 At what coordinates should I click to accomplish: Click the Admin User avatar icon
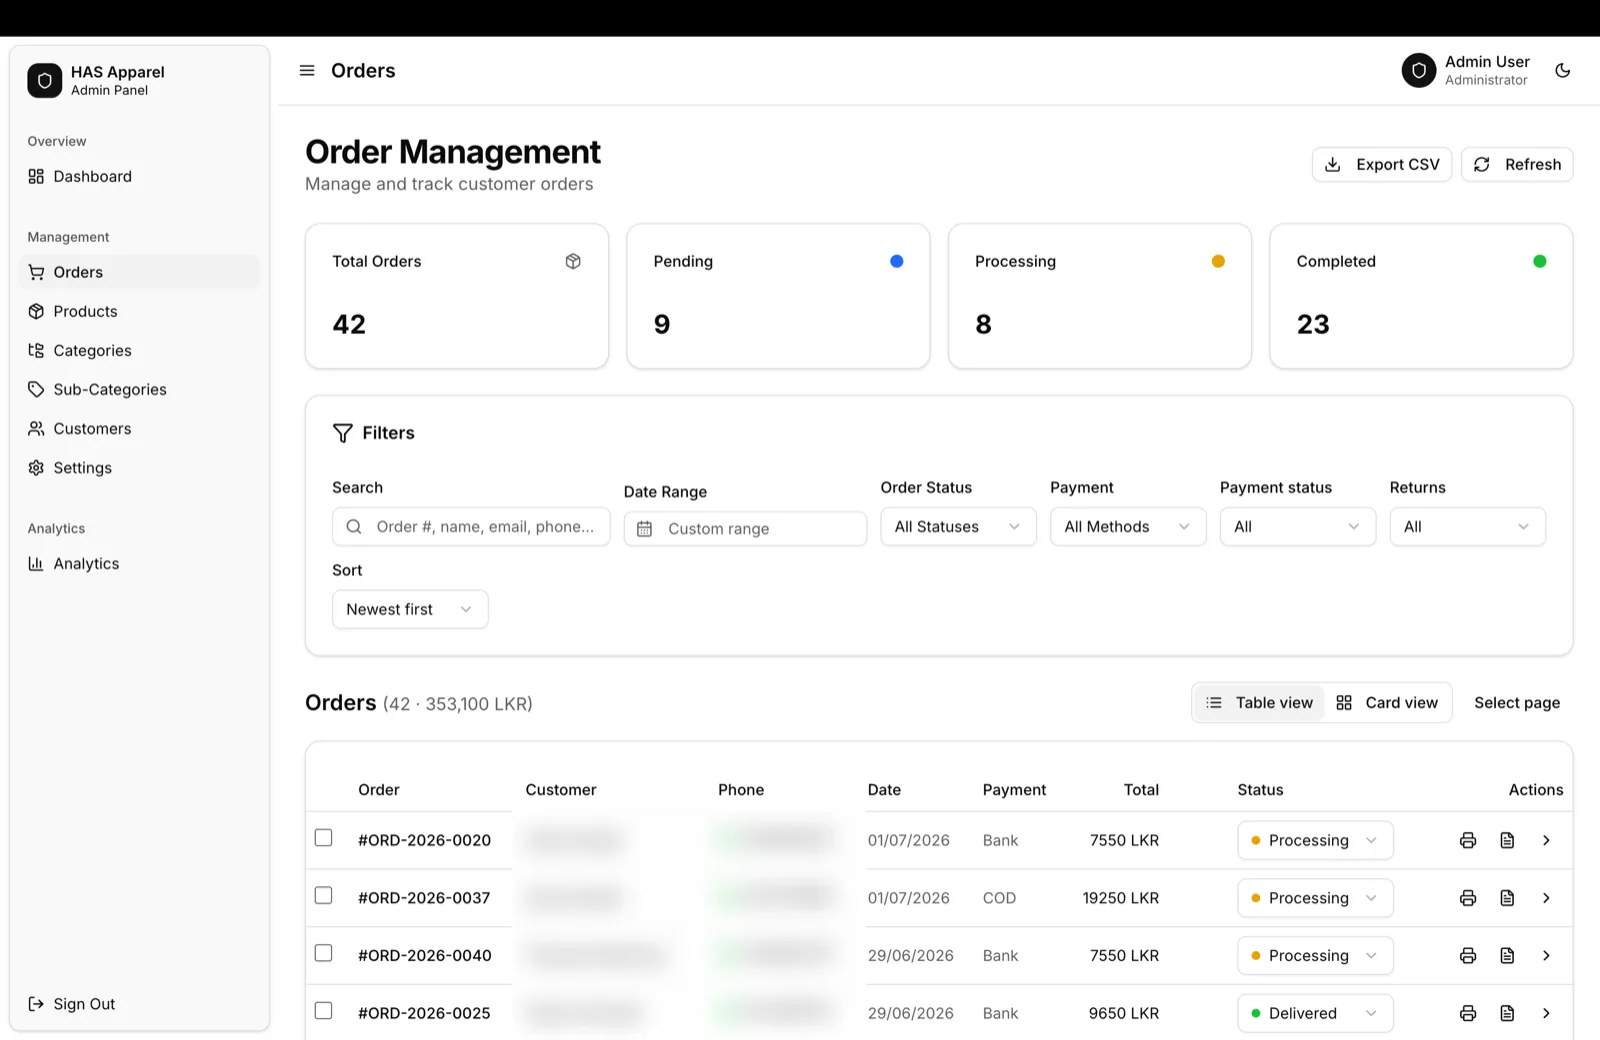click(1418, 71)
